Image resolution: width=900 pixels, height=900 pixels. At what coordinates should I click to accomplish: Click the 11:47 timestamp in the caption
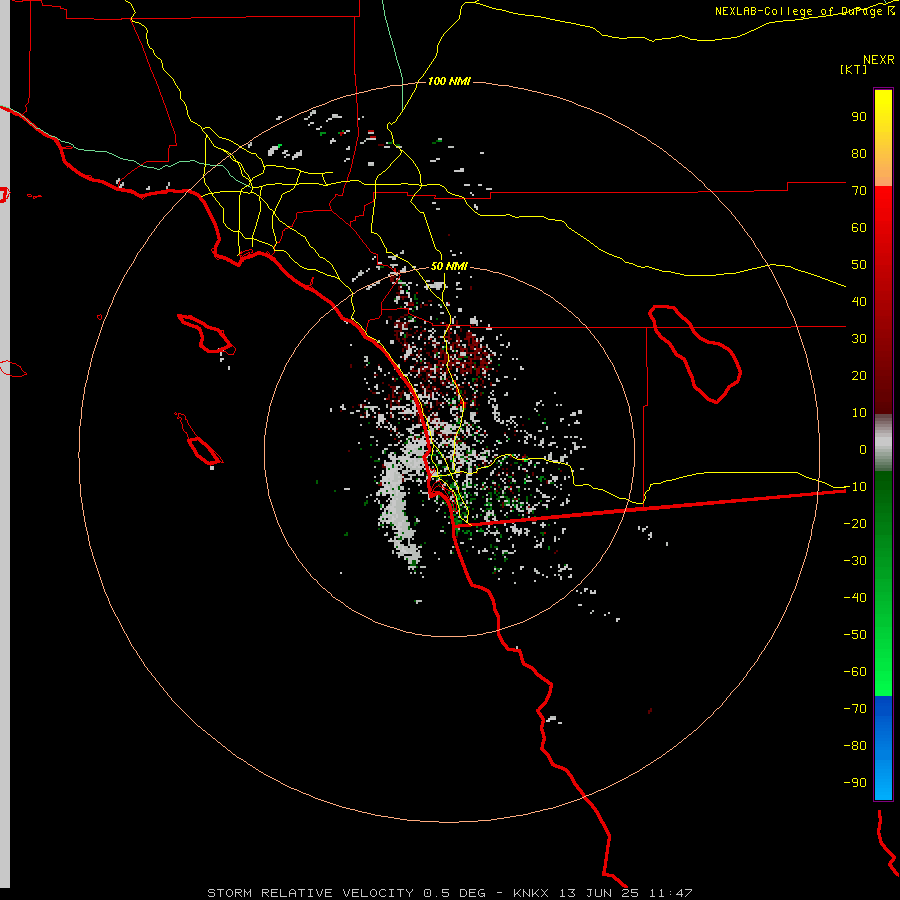(x=670, y=893)
